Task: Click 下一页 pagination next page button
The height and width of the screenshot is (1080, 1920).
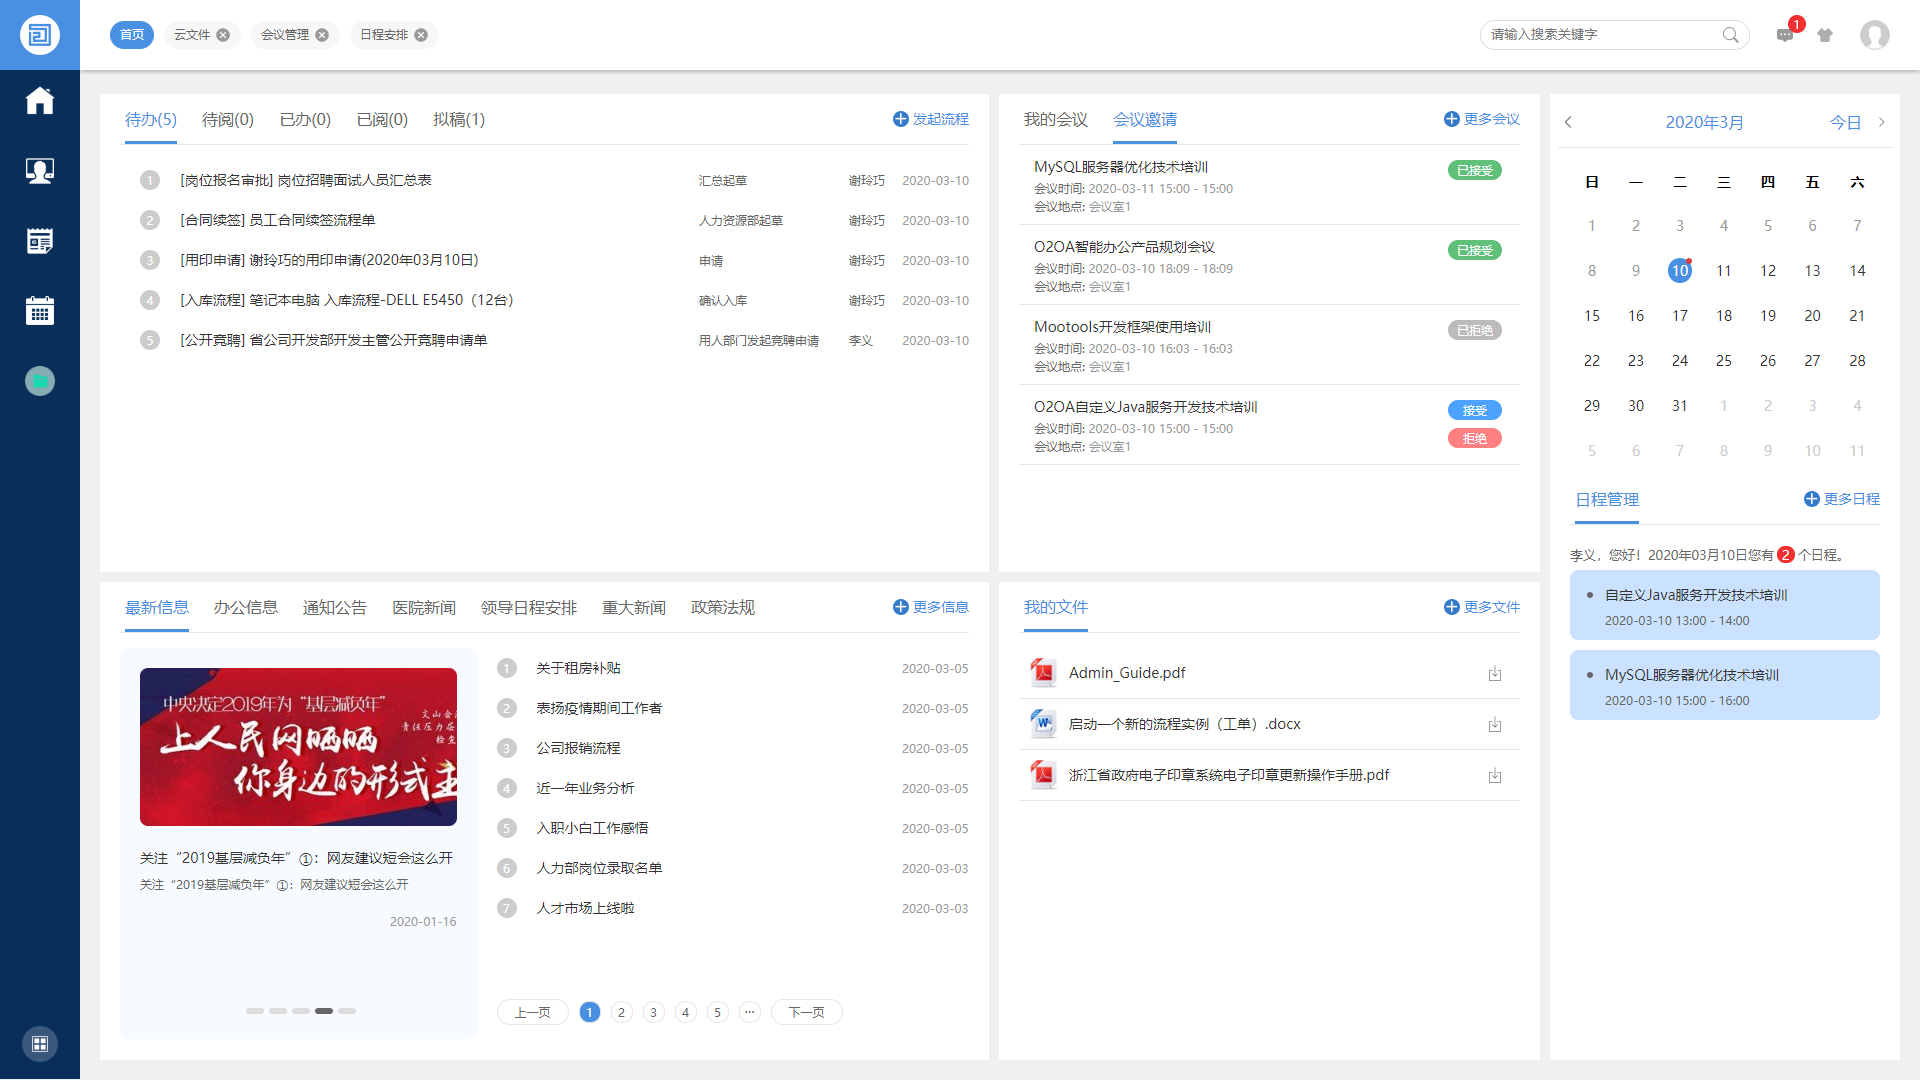Action: (804, 1013)
